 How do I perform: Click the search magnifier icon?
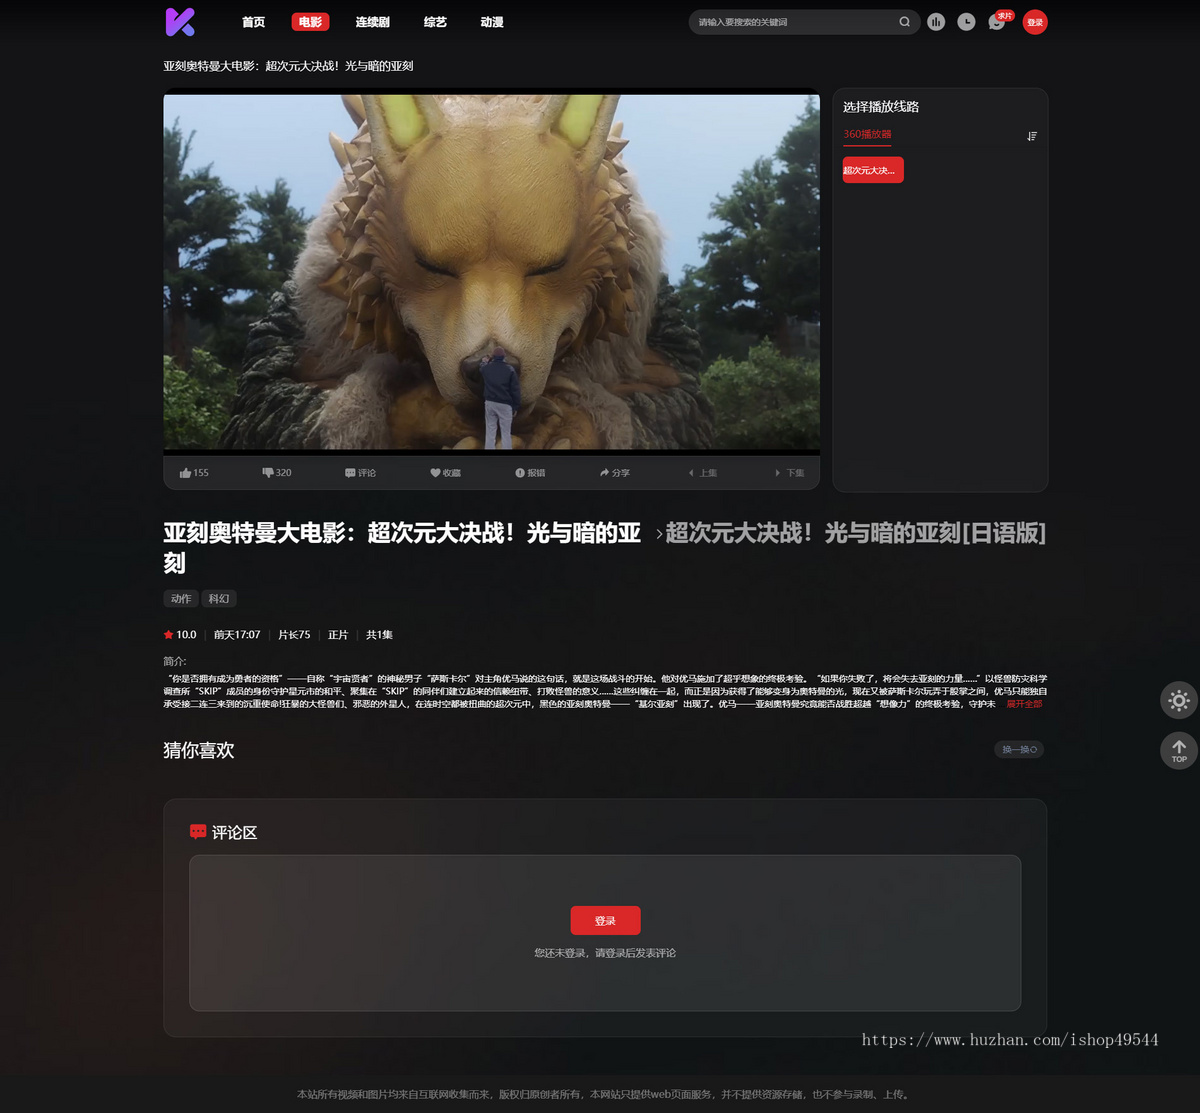pyautogui.click(x=905, y=22)
